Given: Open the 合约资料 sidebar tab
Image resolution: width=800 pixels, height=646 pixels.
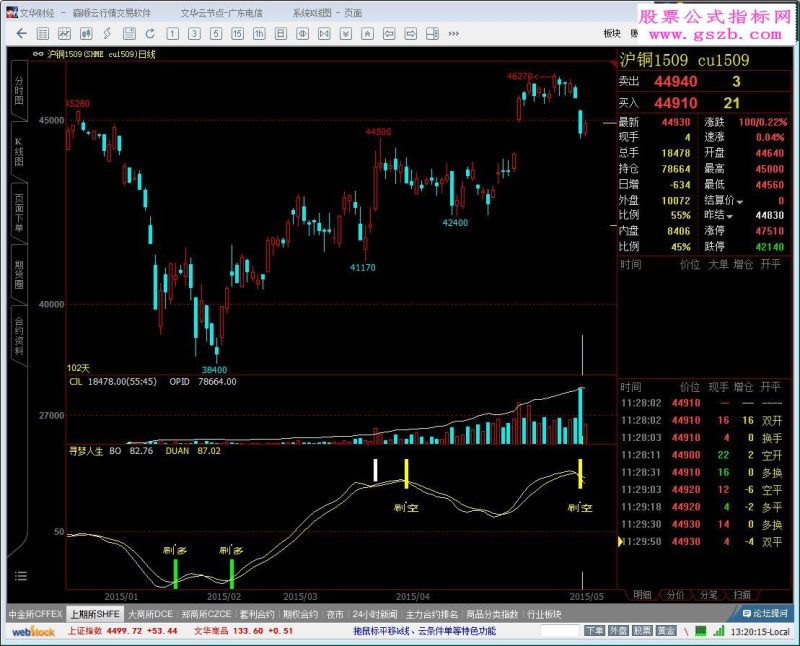Looking at the screenshot, I should click(x=19, y=335).
